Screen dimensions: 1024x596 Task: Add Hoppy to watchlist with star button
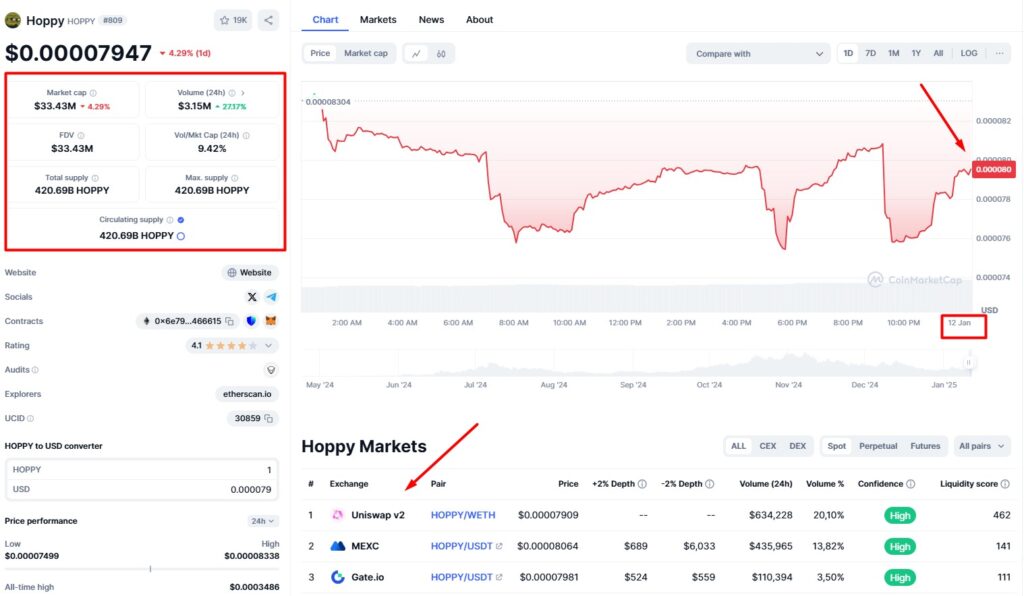(233, 20)
